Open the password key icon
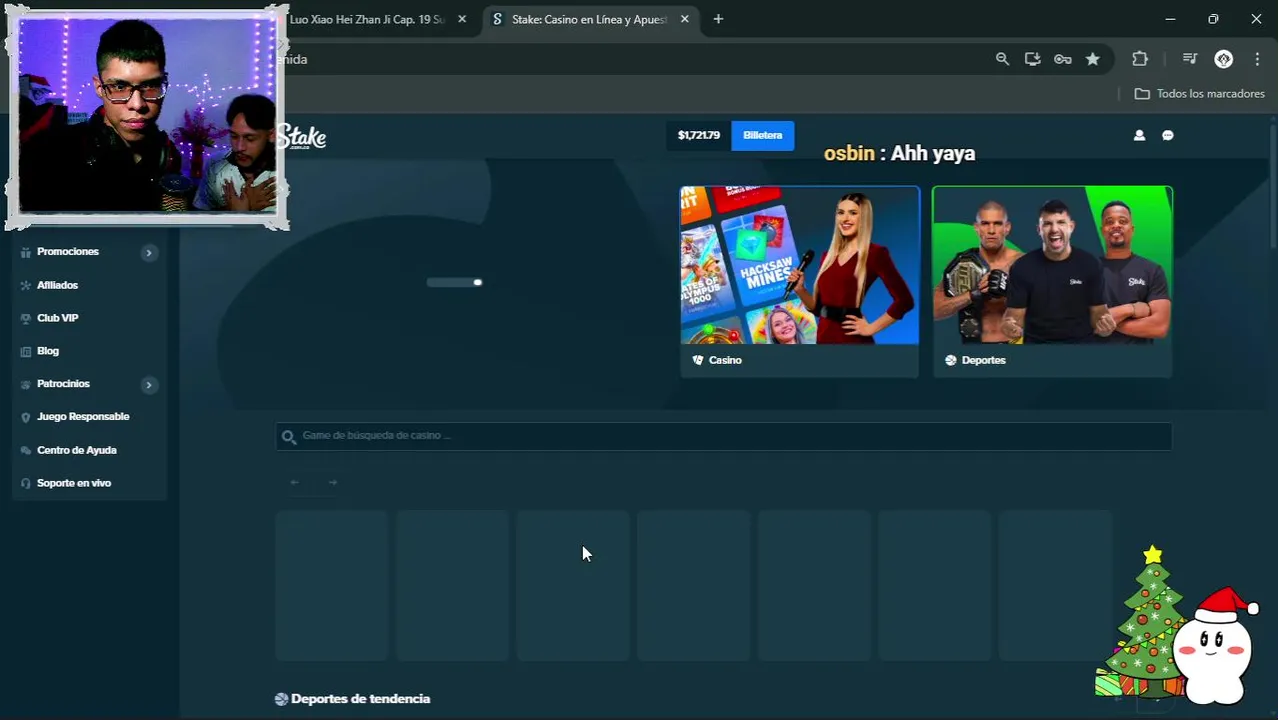The image size is (1278, 720). tap(1062, 59)
